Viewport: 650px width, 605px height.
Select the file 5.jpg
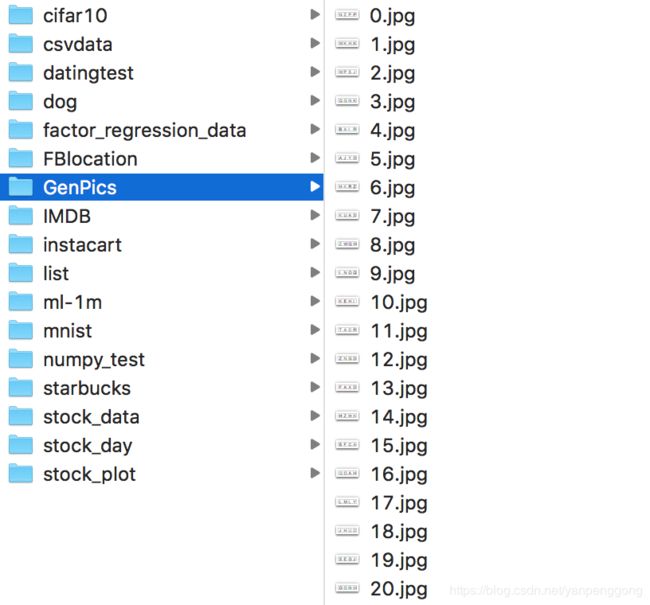click(x=392, y=159)
